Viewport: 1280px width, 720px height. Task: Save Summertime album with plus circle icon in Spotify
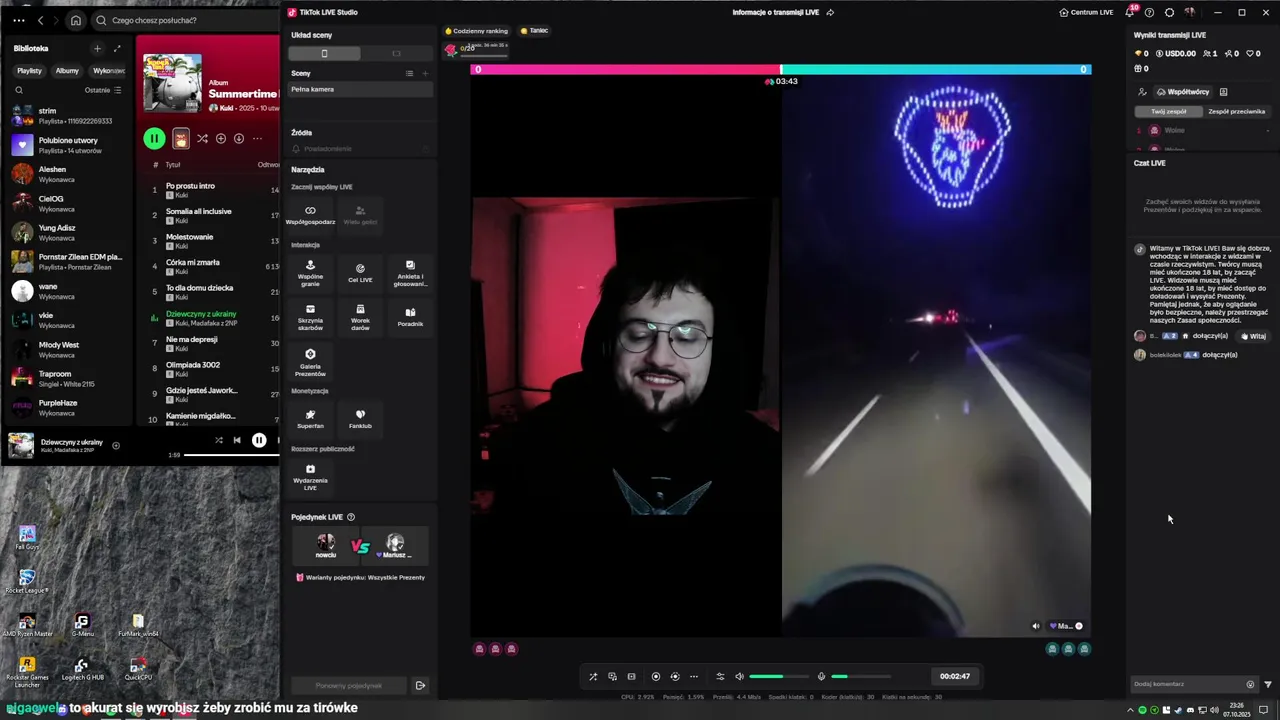point(221,138)
